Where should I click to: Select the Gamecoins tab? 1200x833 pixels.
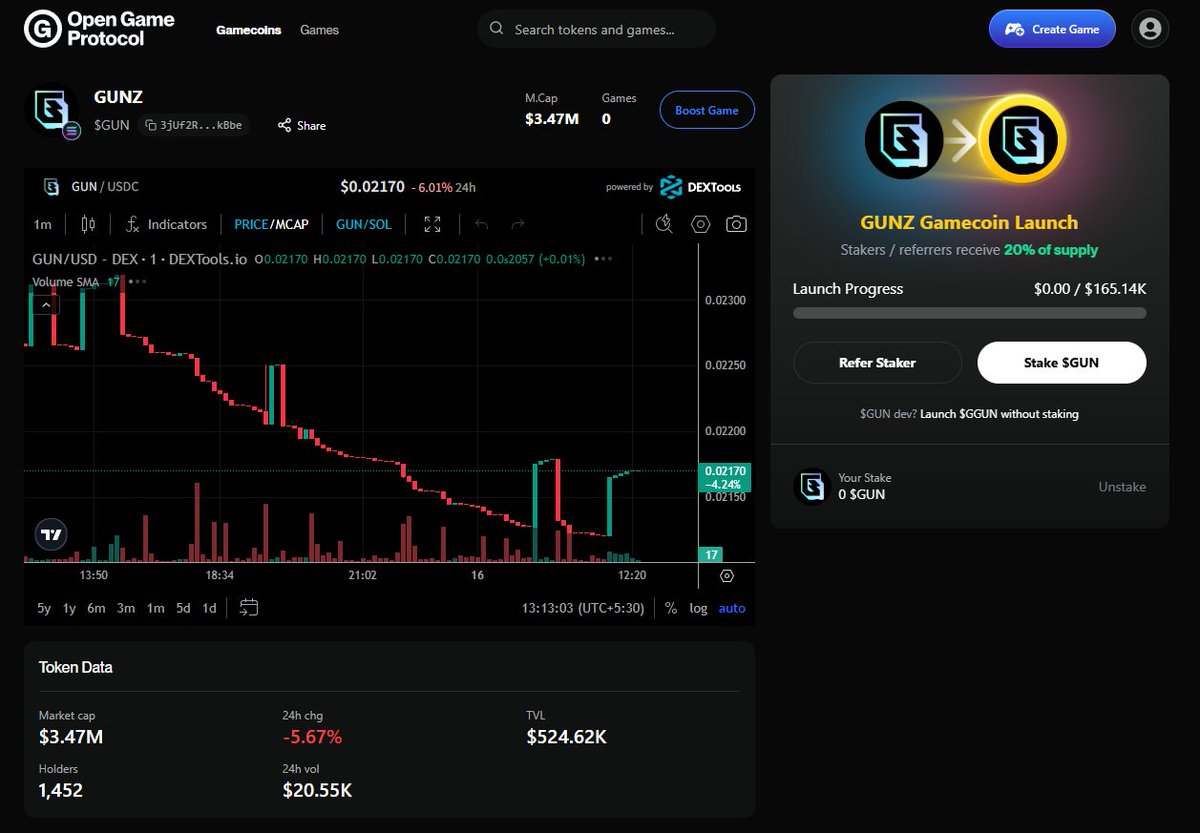[248, 29]
